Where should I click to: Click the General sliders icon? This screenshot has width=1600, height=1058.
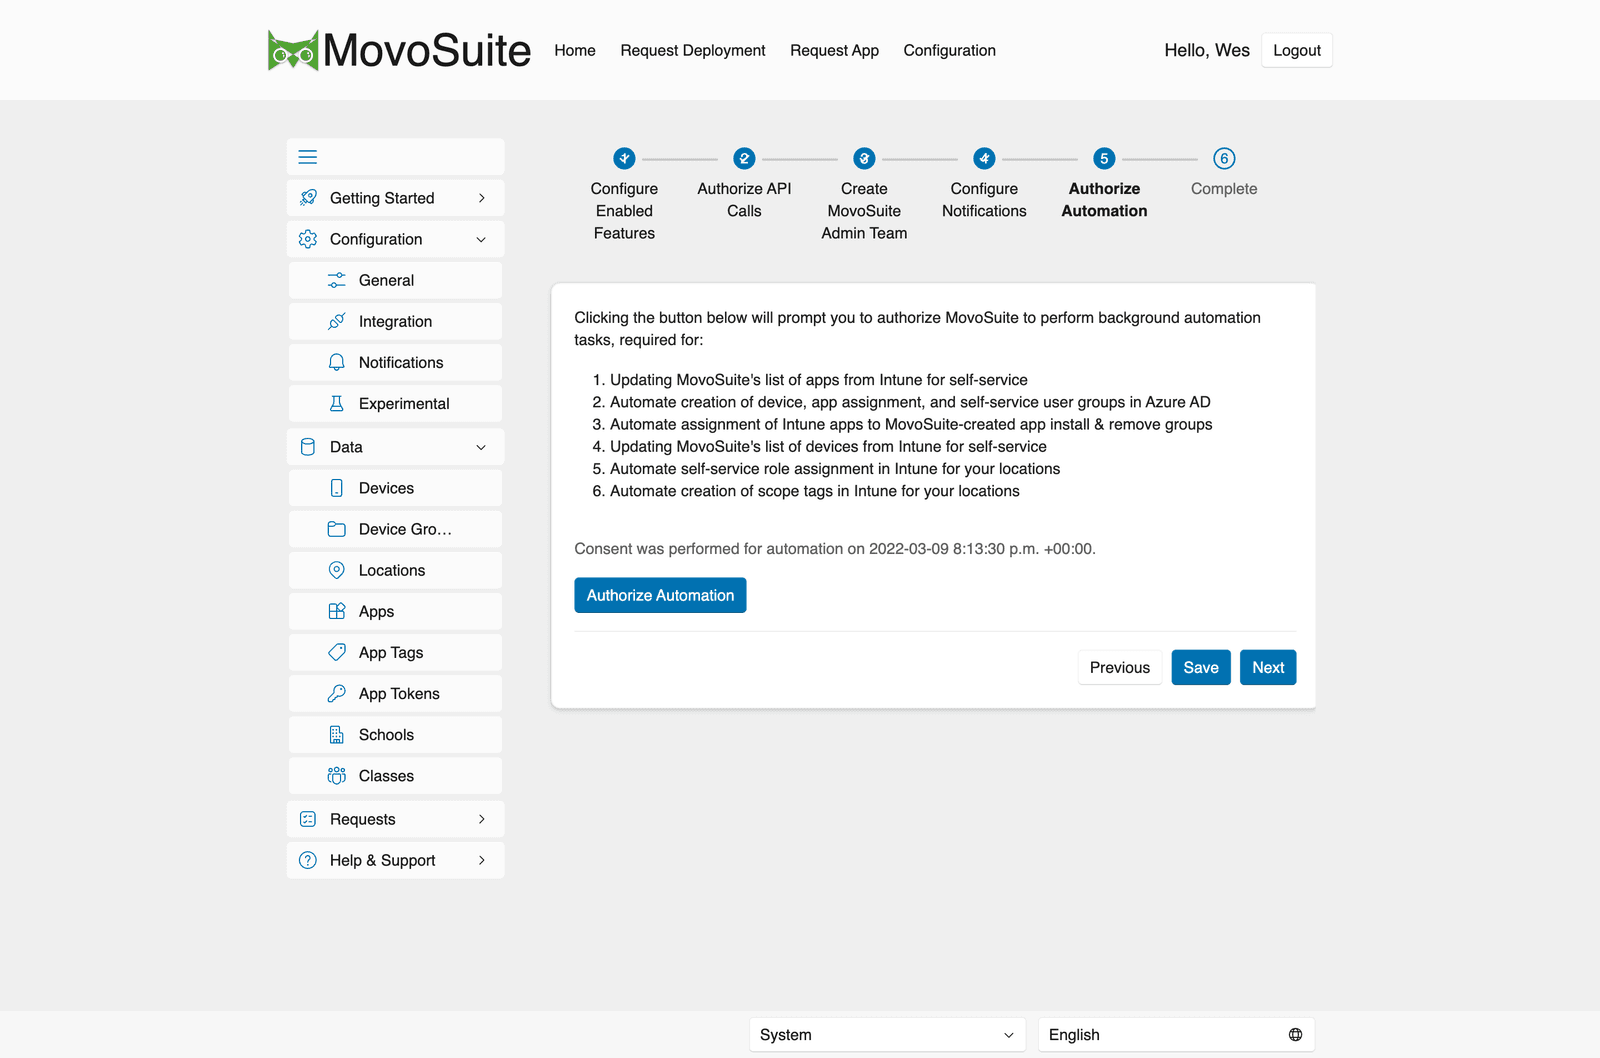pyautogui.click(x=337, y=280)
